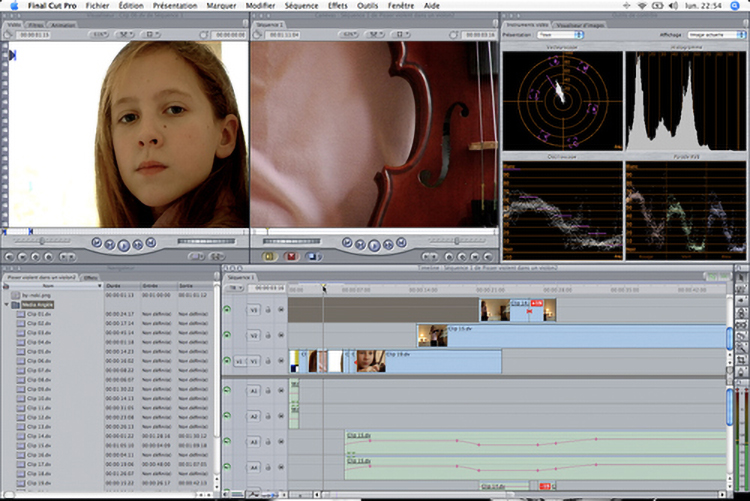Go to next edit in the Viewer
Screen dimensions: 750x501
(x=151, y=243)
